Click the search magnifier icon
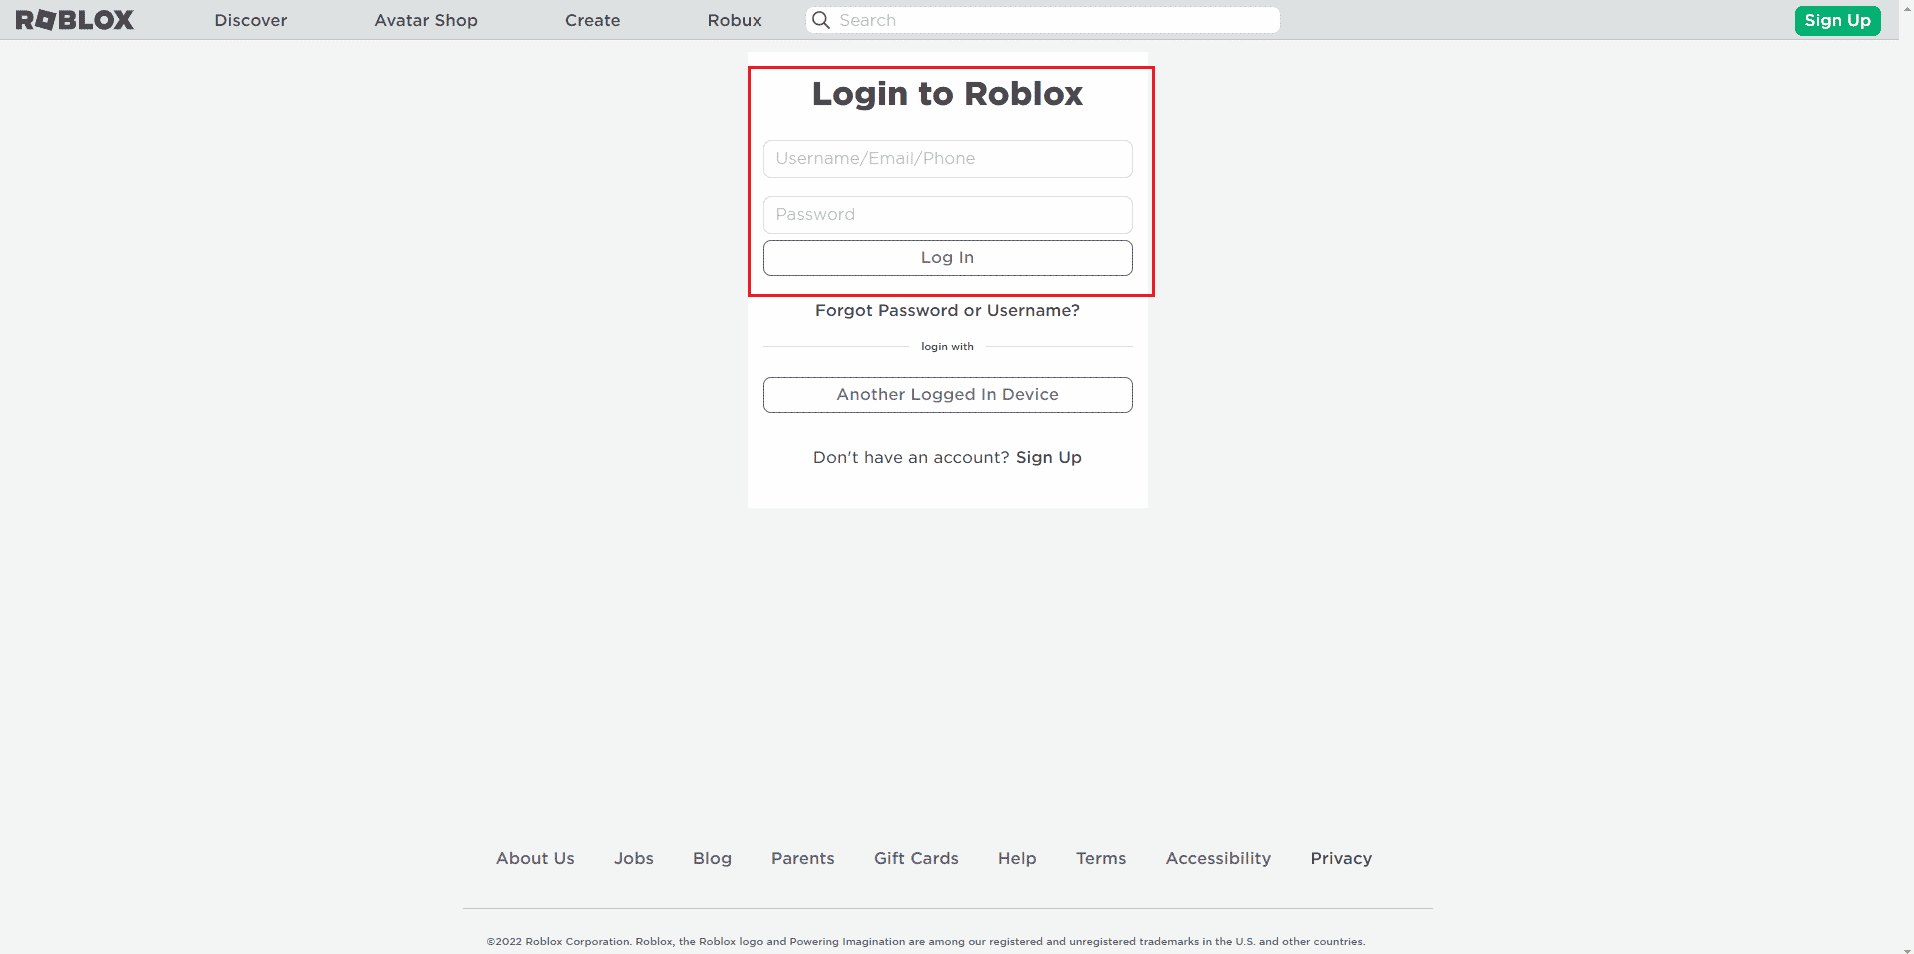 pos(821,20)
